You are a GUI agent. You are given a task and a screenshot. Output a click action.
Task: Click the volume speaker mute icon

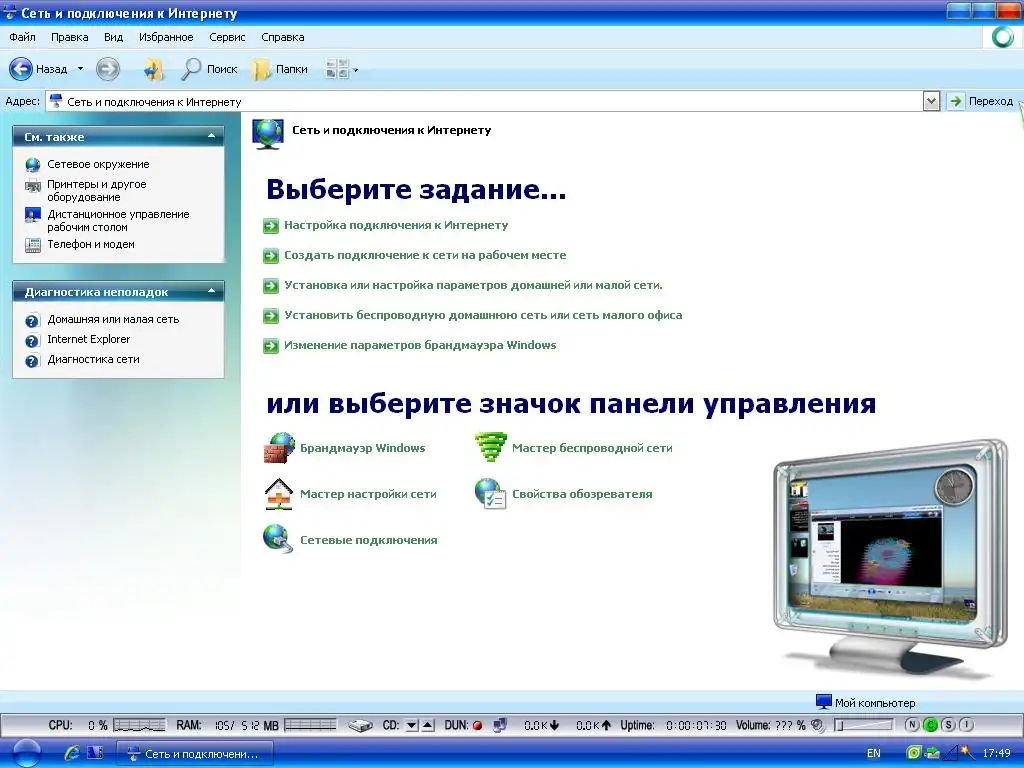(818, 725)
